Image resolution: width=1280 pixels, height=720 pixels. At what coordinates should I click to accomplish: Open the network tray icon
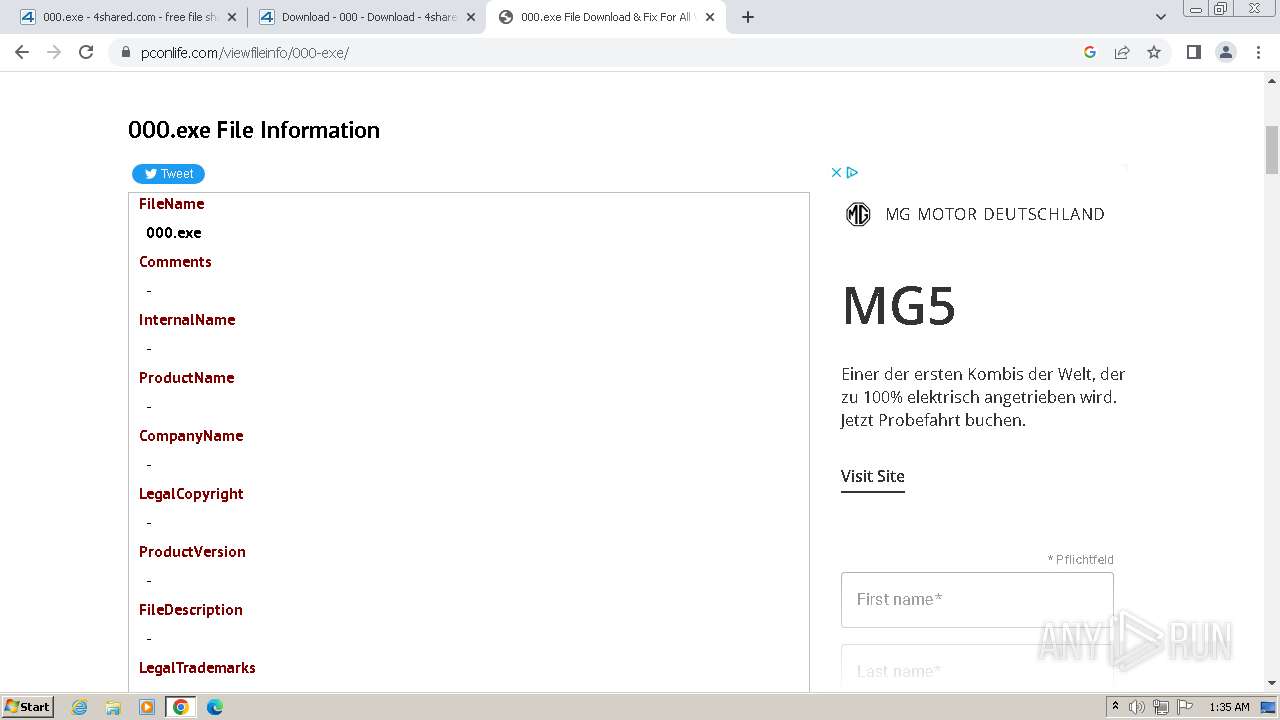click(x=1161, y=707)
